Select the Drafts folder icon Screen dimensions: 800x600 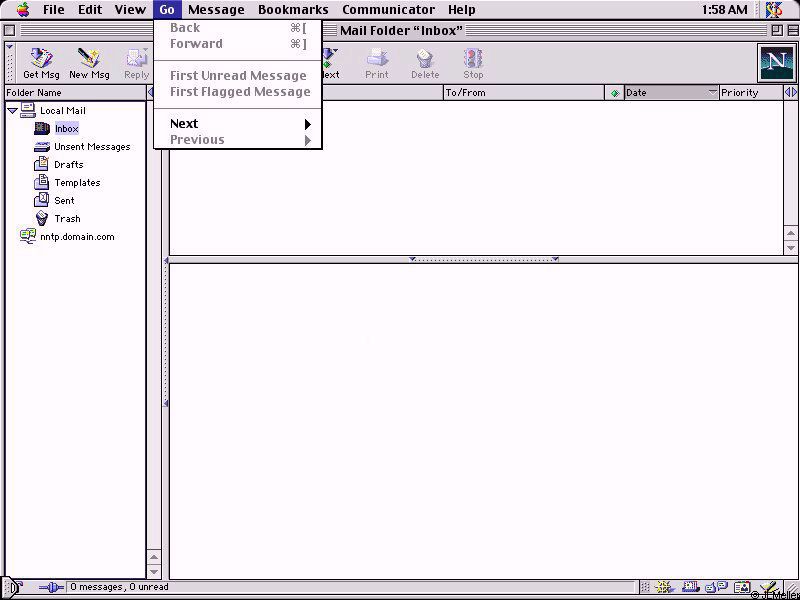coord(42,164)
